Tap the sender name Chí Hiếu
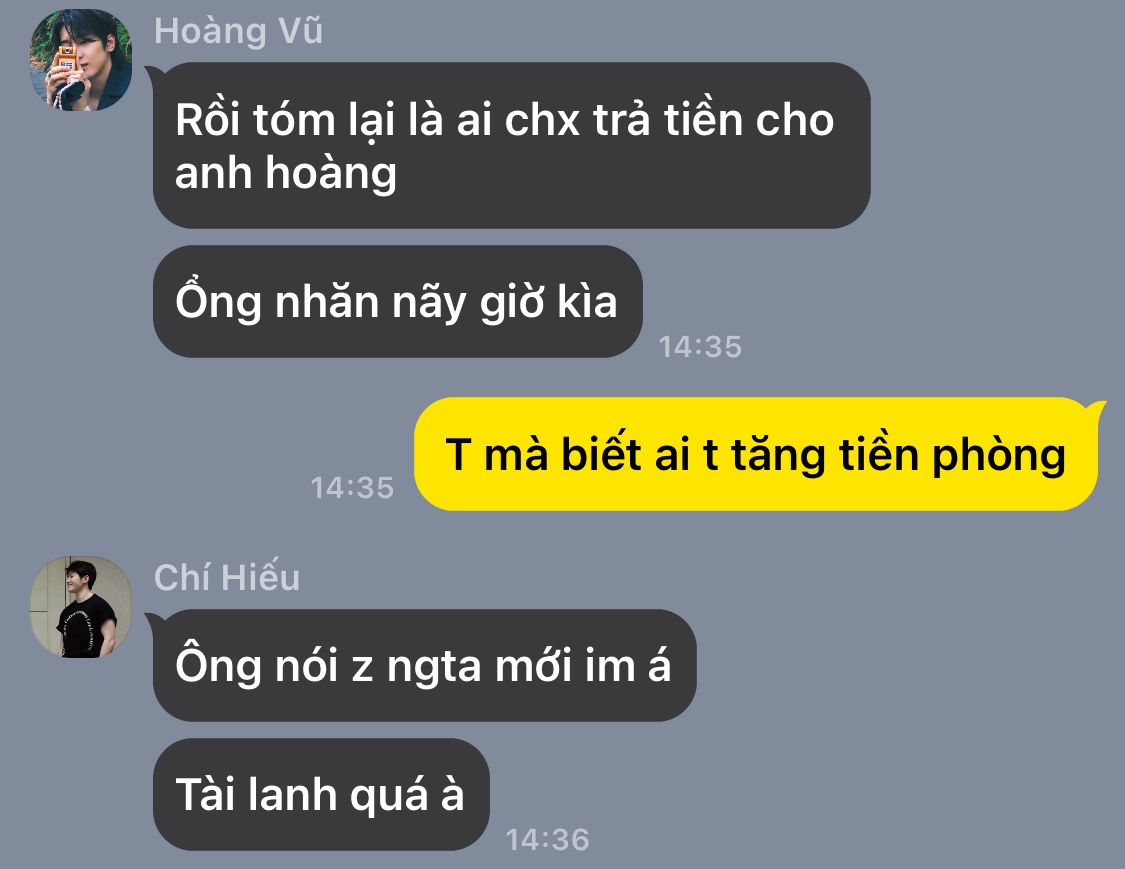The height and width of the screenshot is (869, 1125). [227, 578]
